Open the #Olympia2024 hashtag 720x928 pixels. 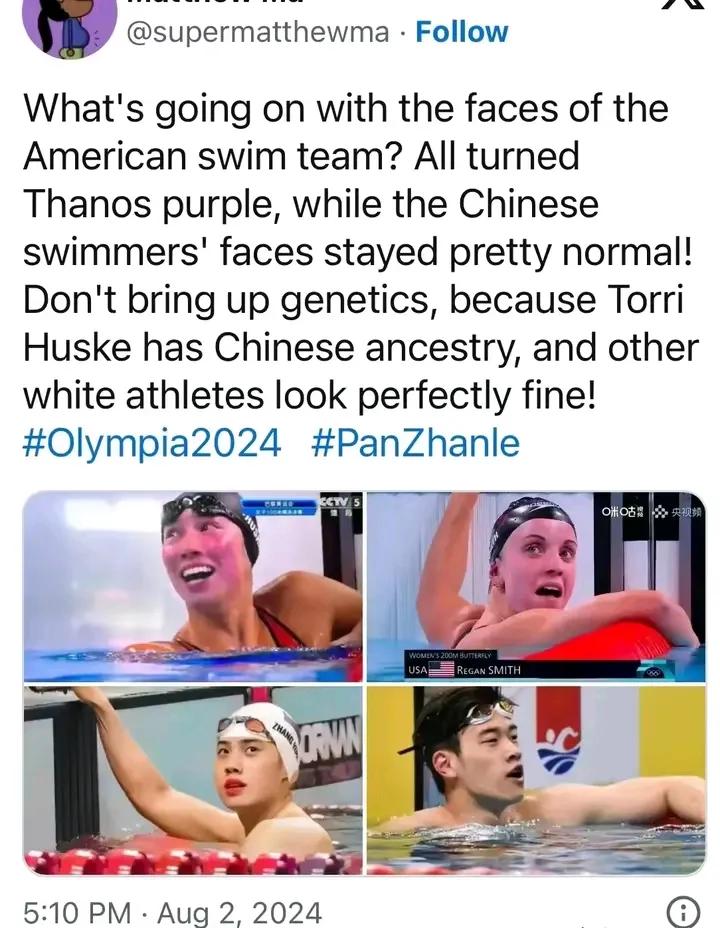[152, 443]
